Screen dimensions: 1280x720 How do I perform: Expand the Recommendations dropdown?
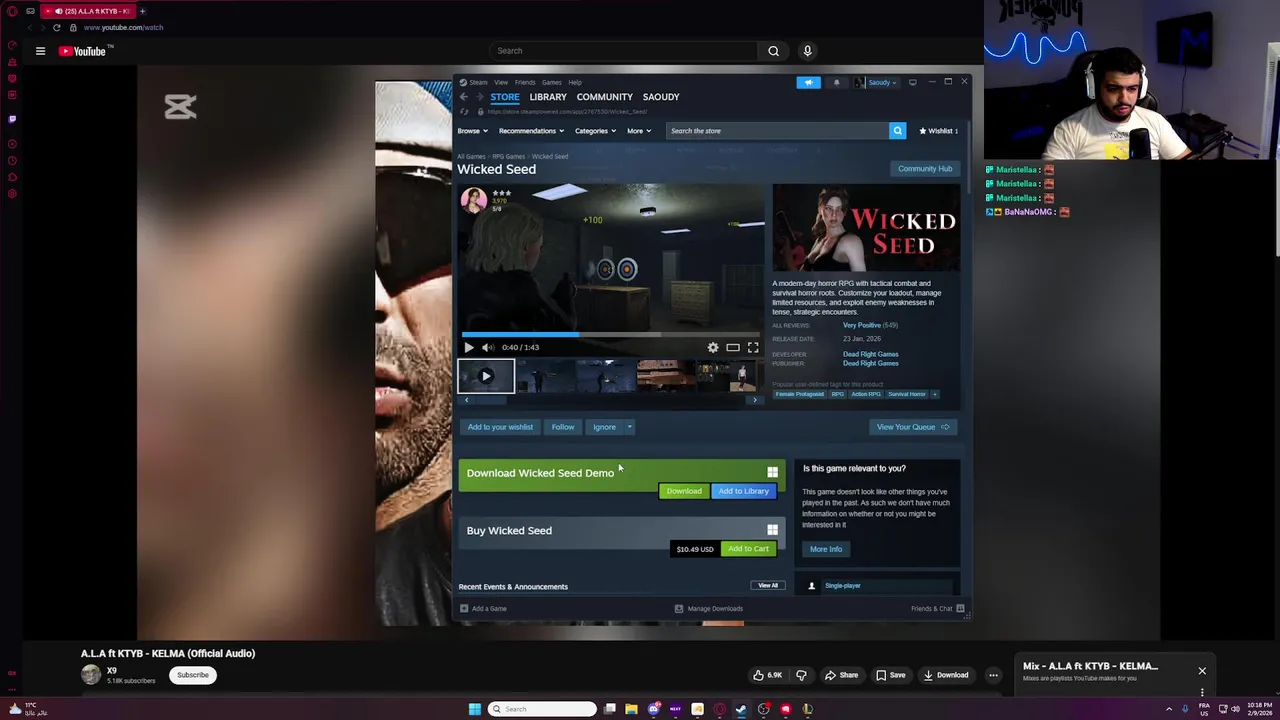click(531, 131)
